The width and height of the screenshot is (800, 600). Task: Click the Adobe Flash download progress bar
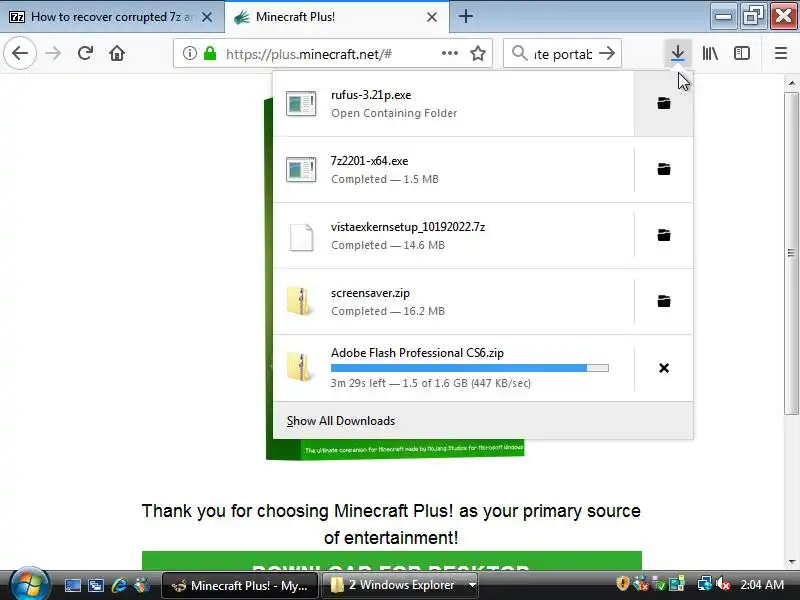[469, 368]
